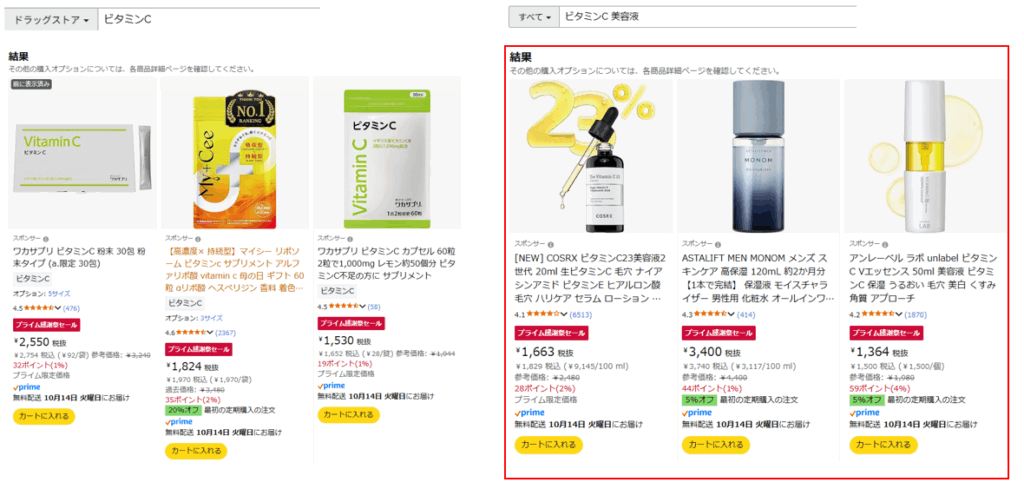Click sponsor info icon under My+Cee supplement
This screenshot has width=1024, height=489.
(x=198, y=239)
